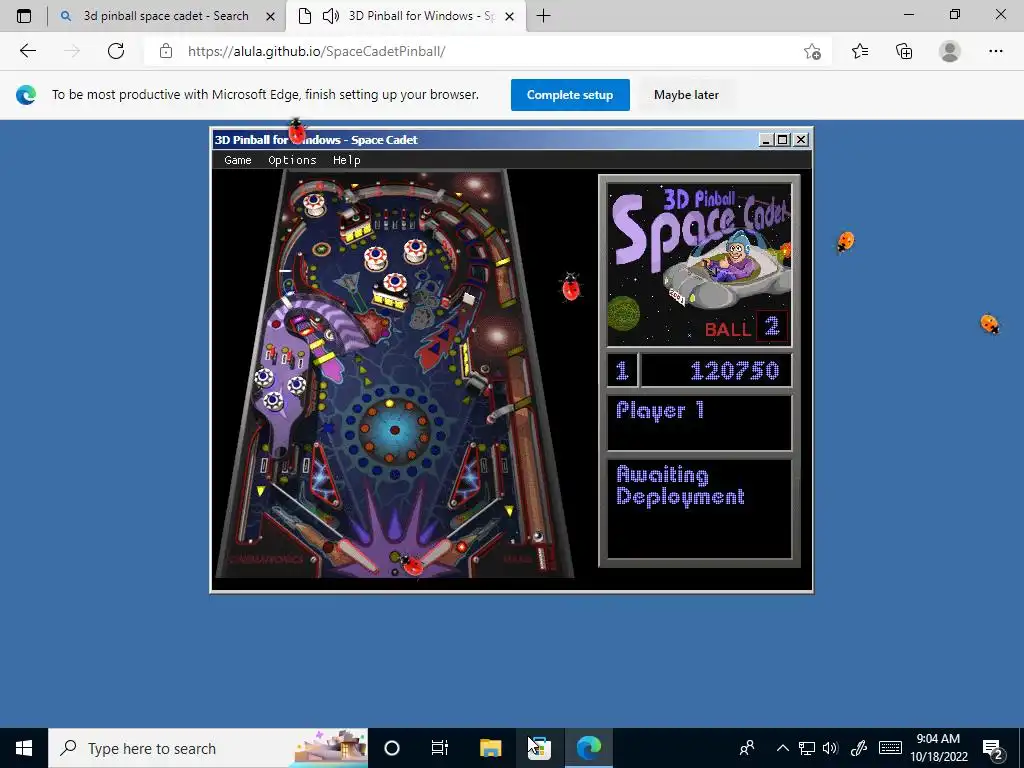Open Task View on the taskbar
This screenshot has height=768, width=1024.
pos(440,748)
